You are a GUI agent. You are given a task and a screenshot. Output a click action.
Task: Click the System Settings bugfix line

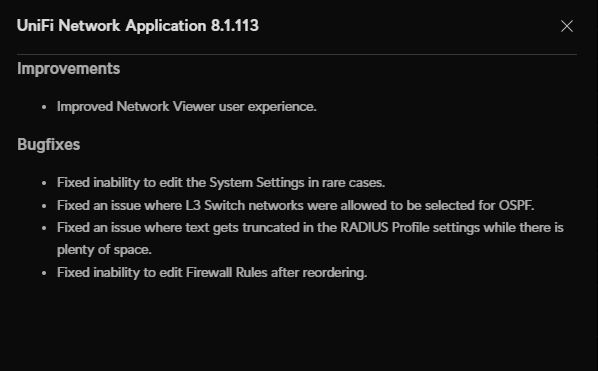[x=221, y=182]
